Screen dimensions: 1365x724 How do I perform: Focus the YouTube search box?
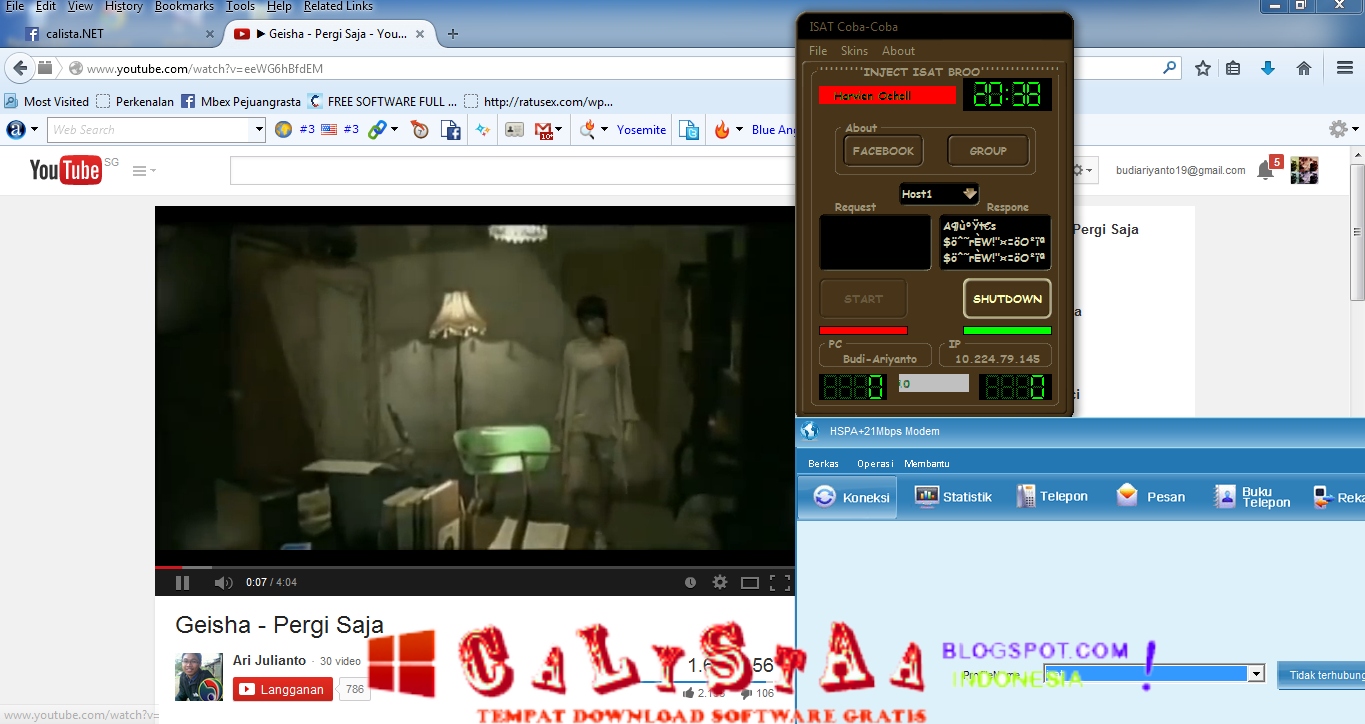512,171
